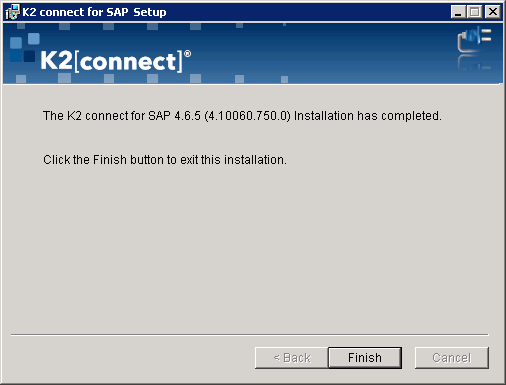Image resolution: width=506 pixels, height=385 pixels.
Task: Maximize the K2 connect Setup window
Action: coord(475,12)
